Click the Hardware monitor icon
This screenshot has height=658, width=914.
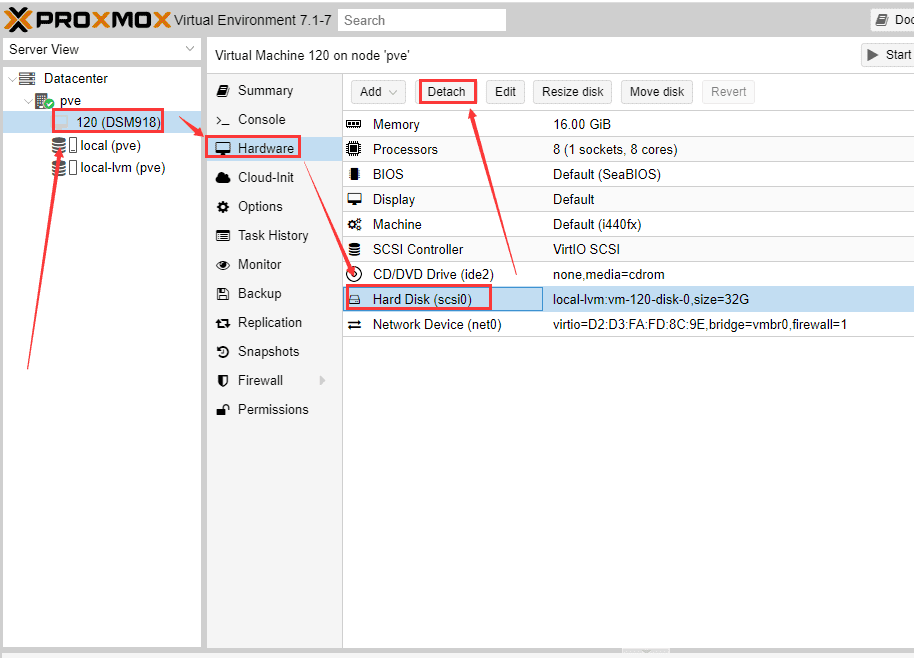(223, 149)
